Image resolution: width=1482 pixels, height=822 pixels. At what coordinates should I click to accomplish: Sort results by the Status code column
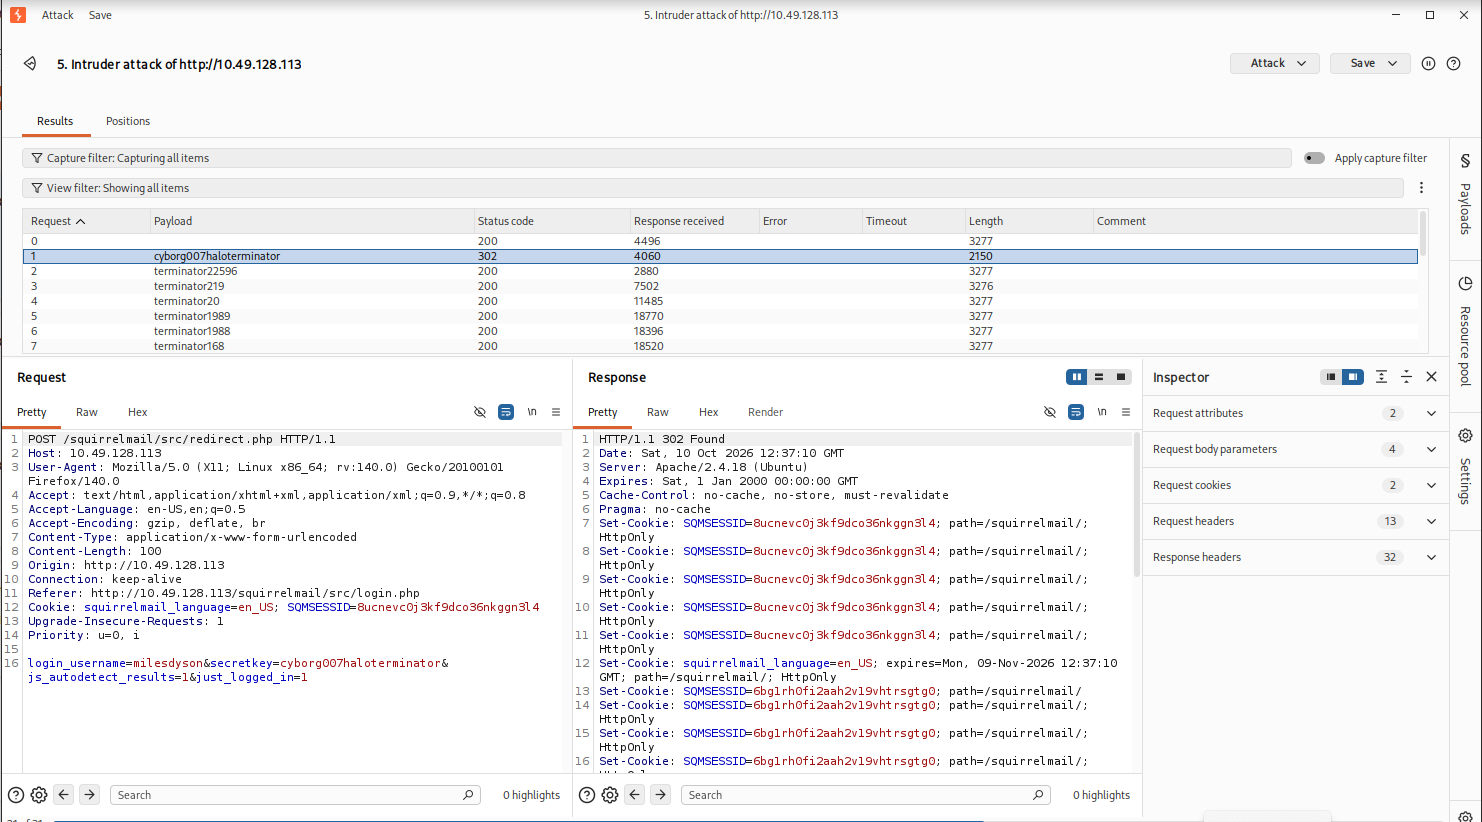tap(551, 221)
